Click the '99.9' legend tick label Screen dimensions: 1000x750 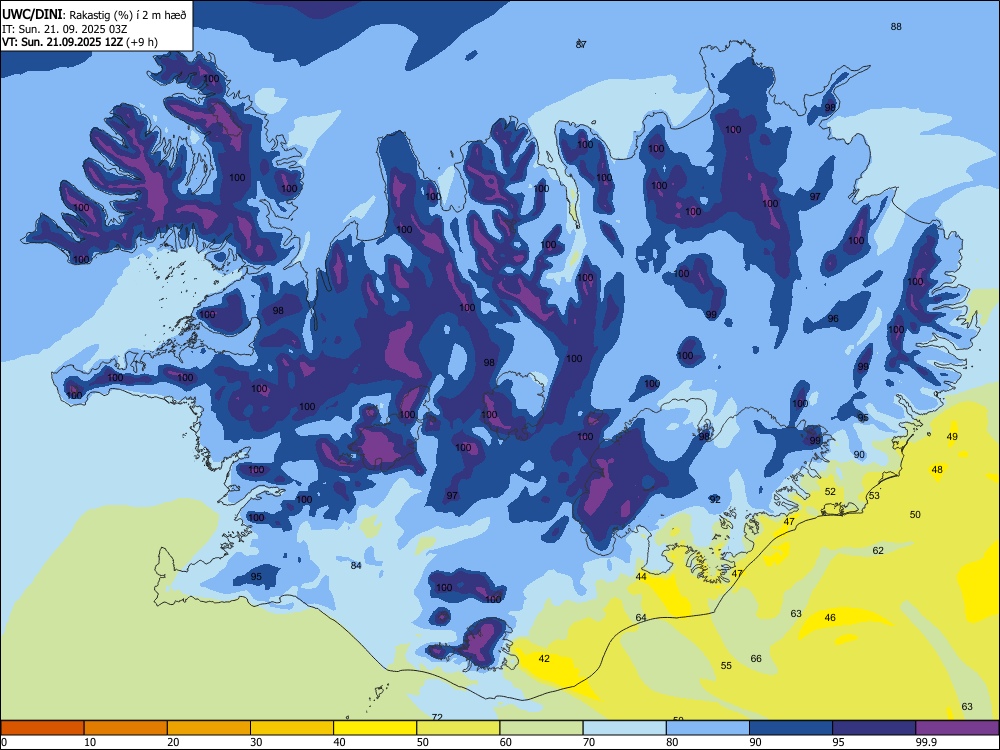pos(925,742)
